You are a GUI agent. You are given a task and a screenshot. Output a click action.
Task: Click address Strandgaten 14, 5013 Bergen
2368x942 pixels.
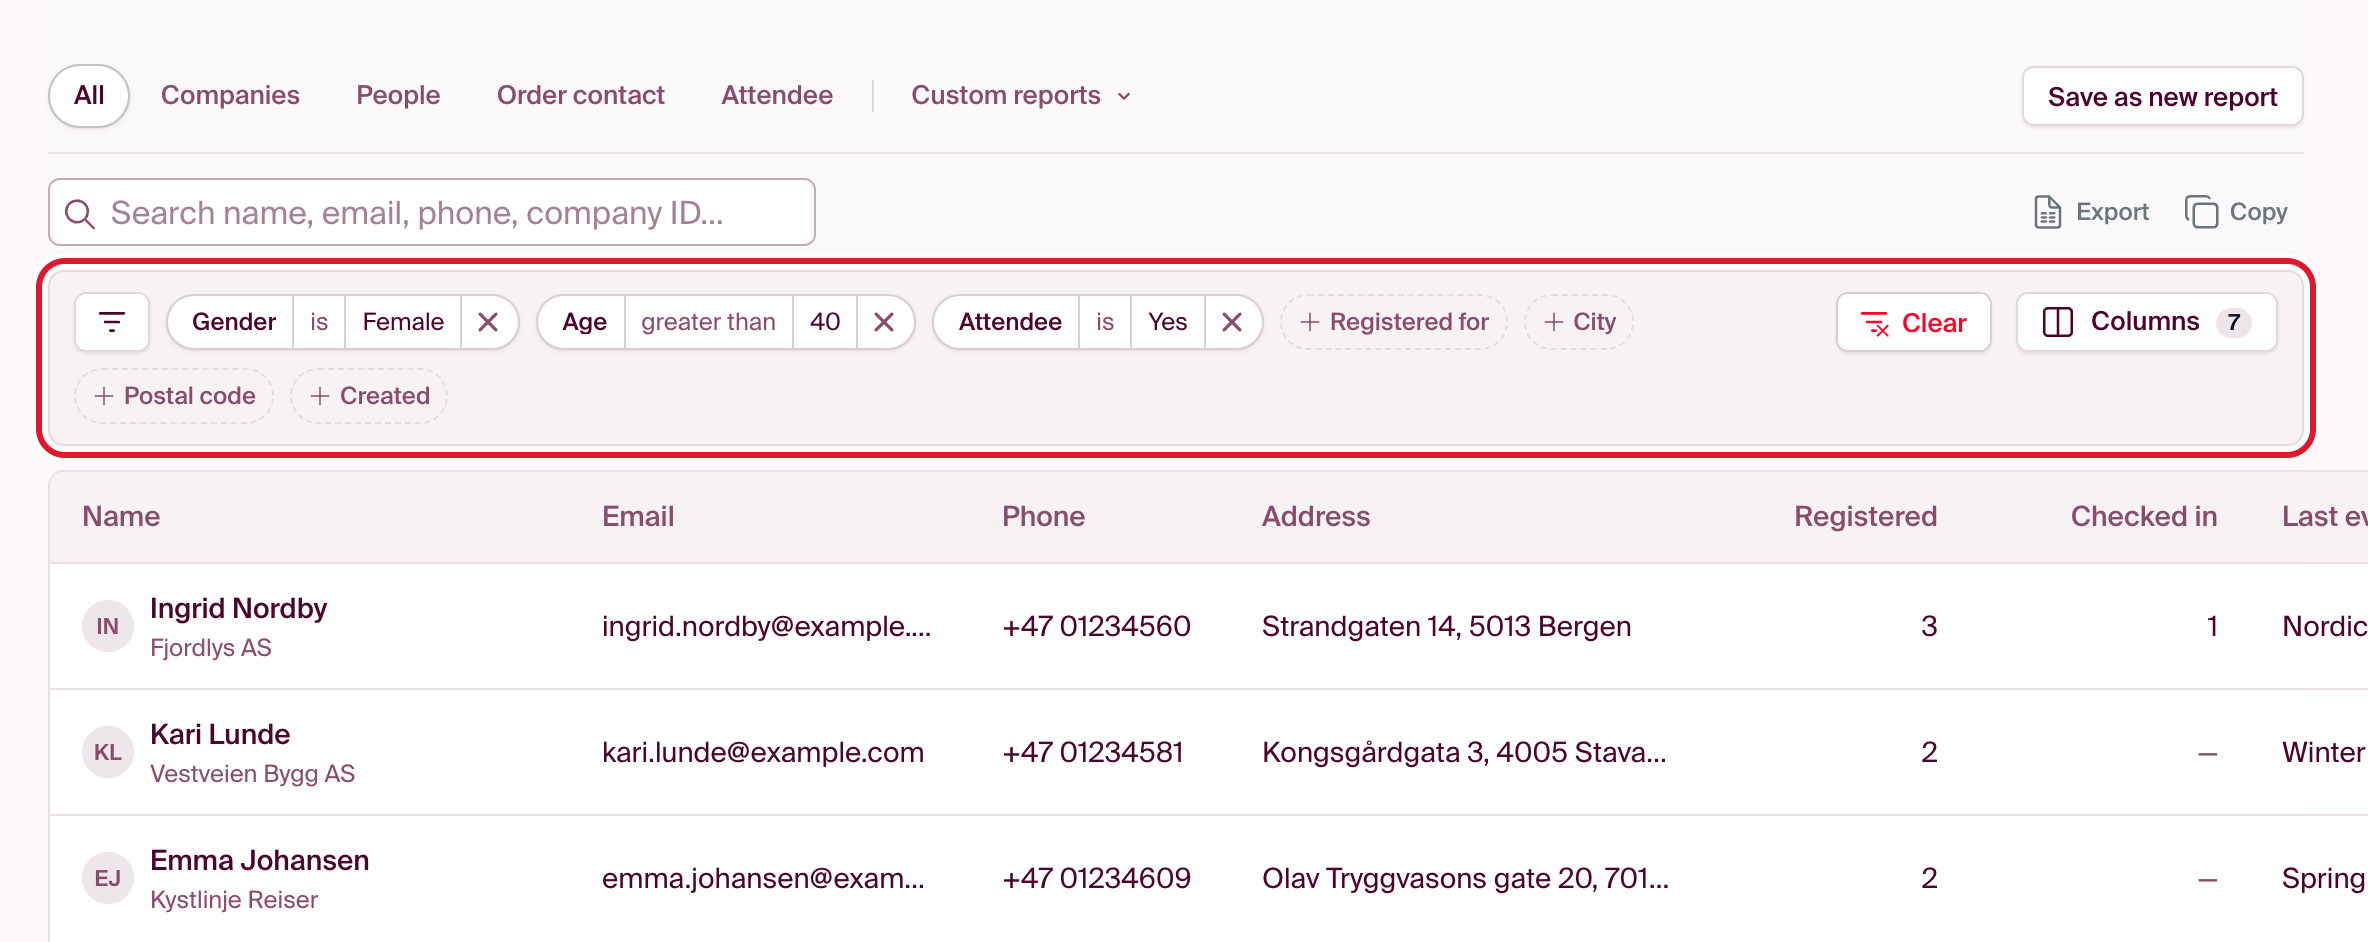pos(1446,626)
